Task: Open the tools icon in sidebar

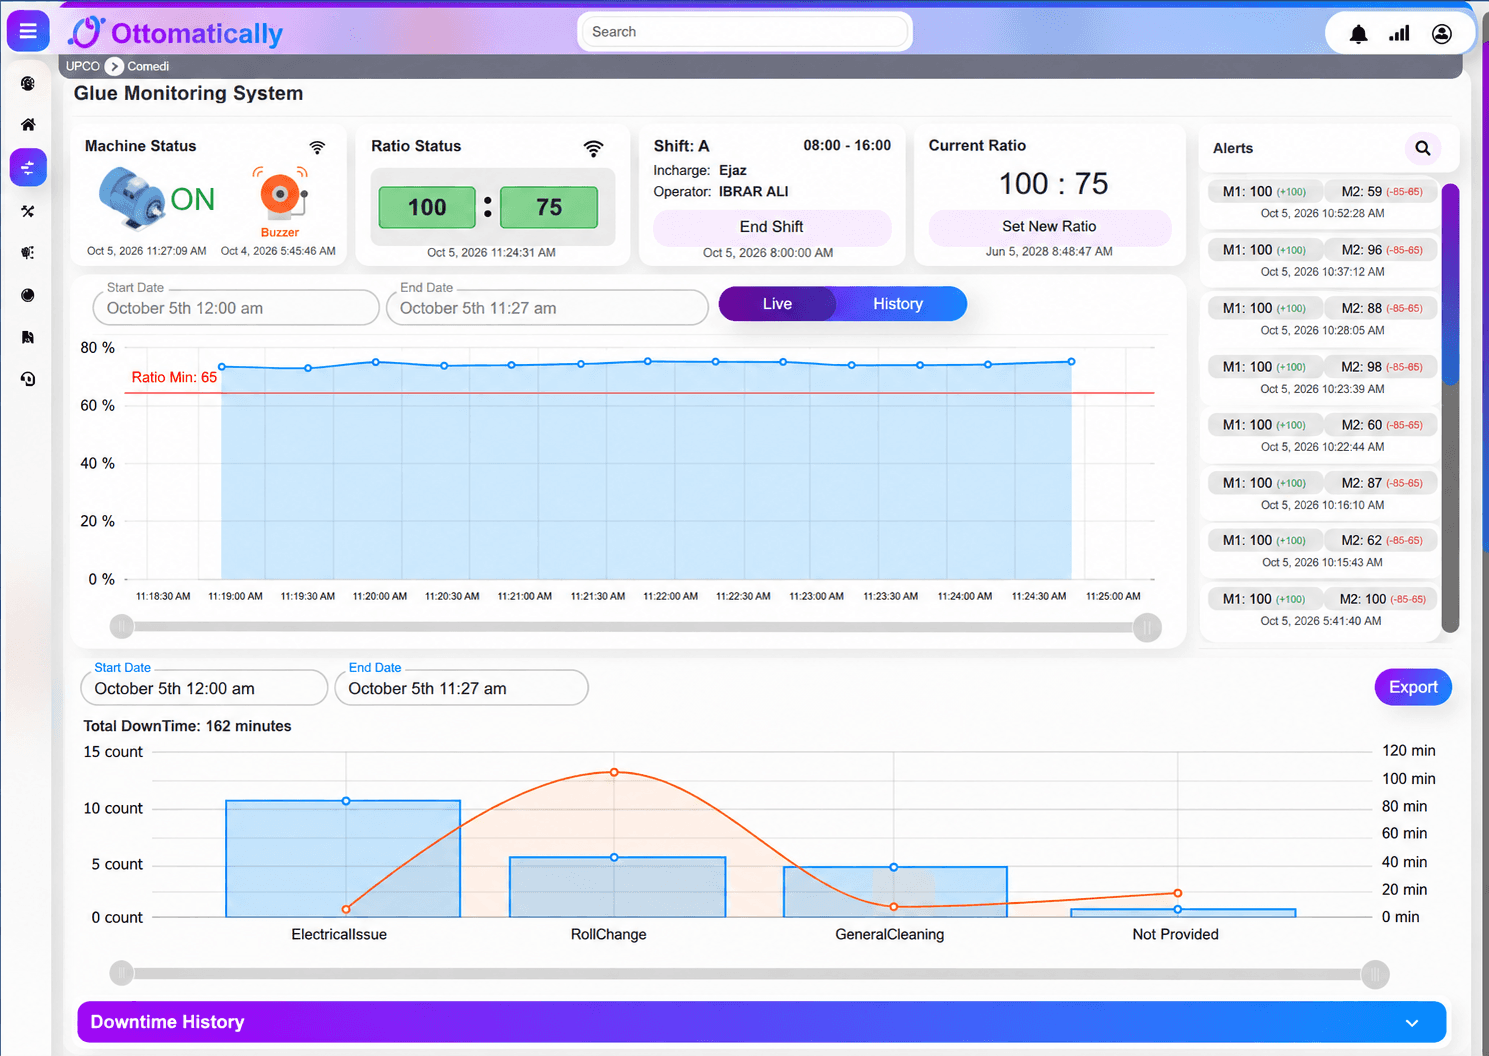Action: tap(28, 211)
